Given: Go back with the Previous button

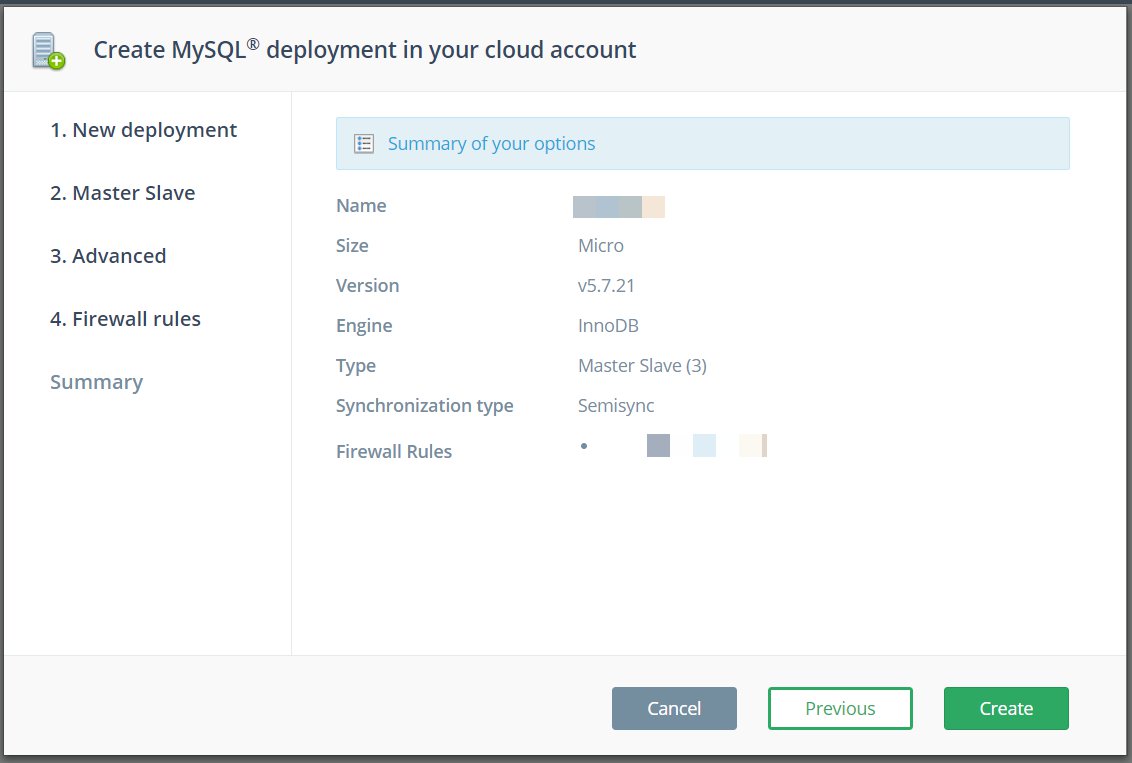Looking at the screenshot, I should point(840,708).
